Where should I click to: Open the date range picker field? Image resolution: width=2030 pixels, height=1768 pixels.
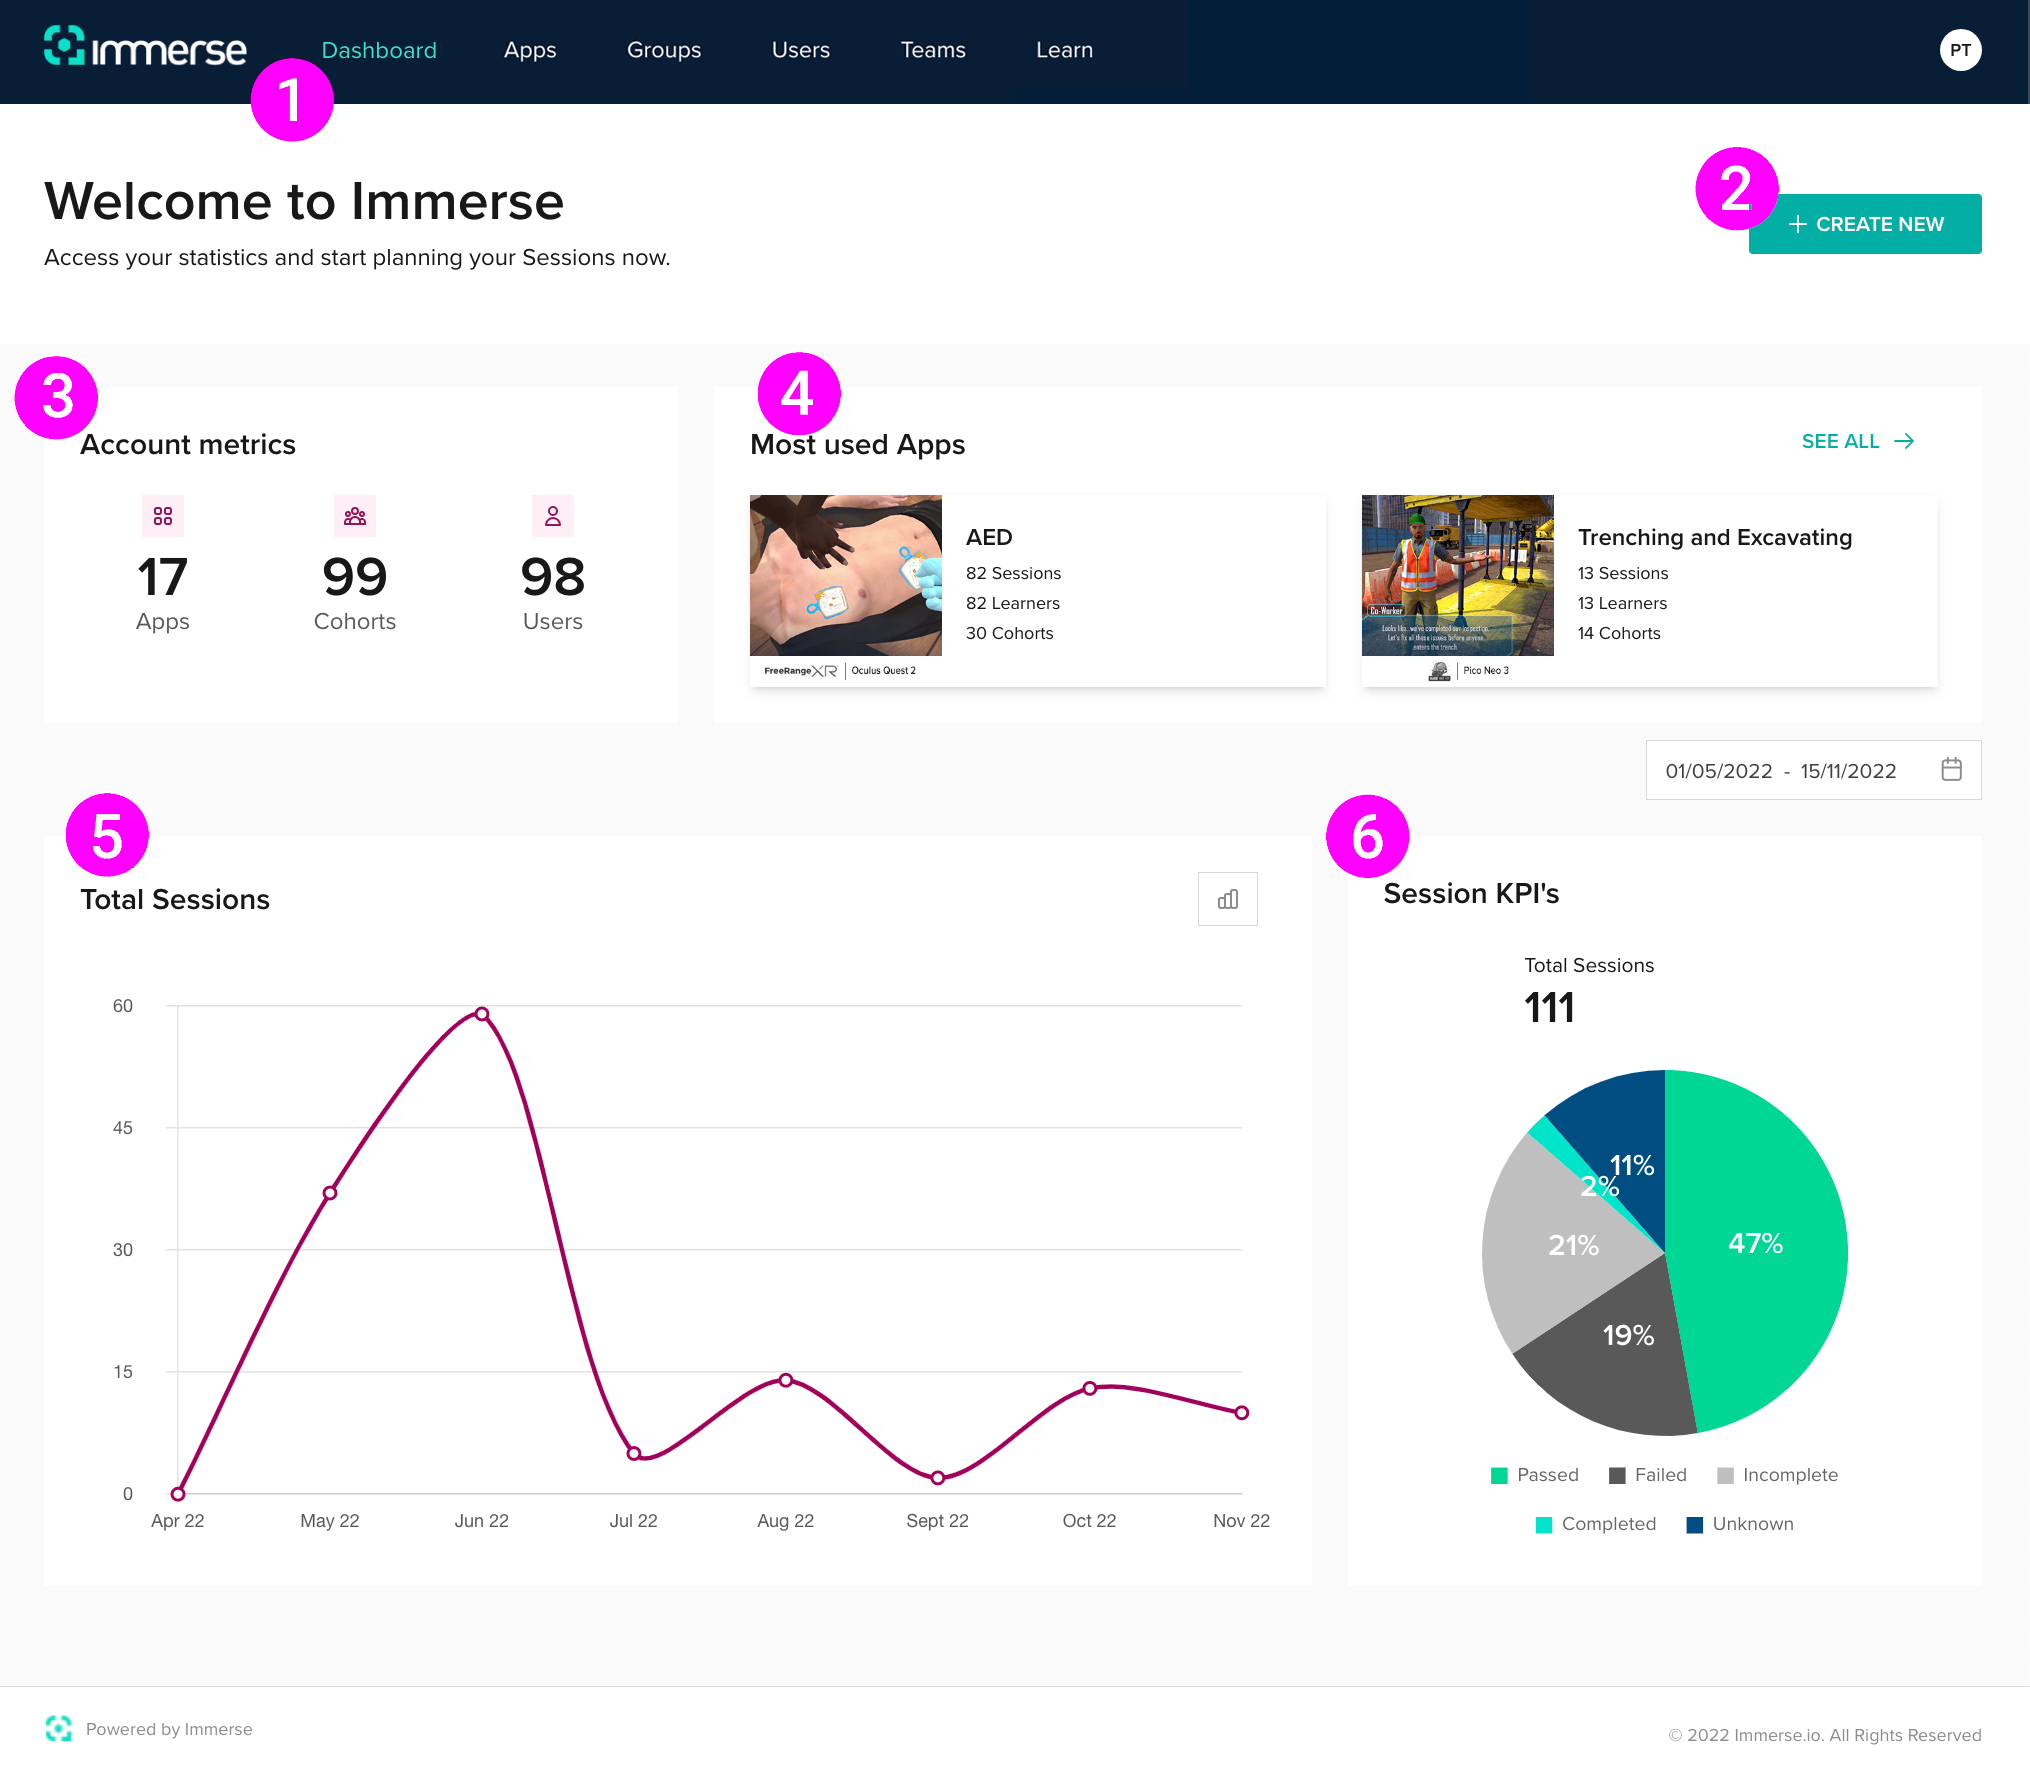1780,771
